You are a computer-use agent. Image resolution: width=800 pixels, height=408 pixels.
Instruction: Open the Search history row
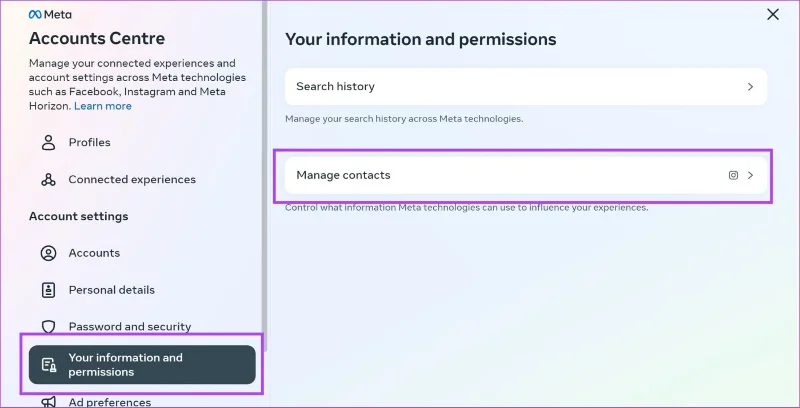[x=526, y=87]
